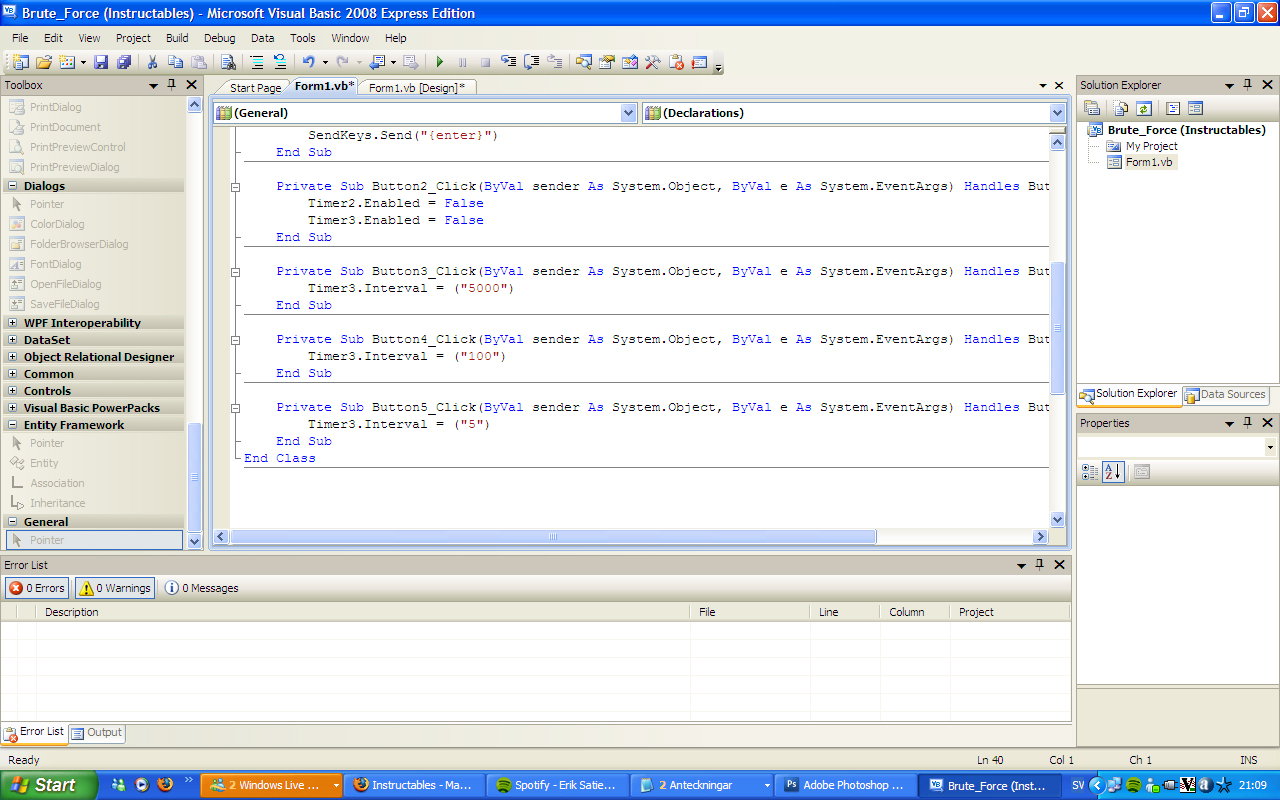
Task: Click the Undo arrow icon
Action: click(309, 62)
